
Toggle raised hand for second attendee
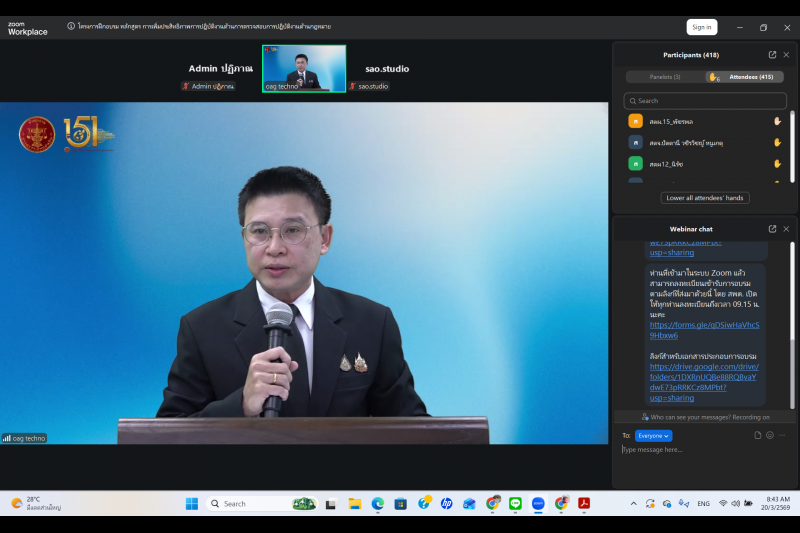777,142
